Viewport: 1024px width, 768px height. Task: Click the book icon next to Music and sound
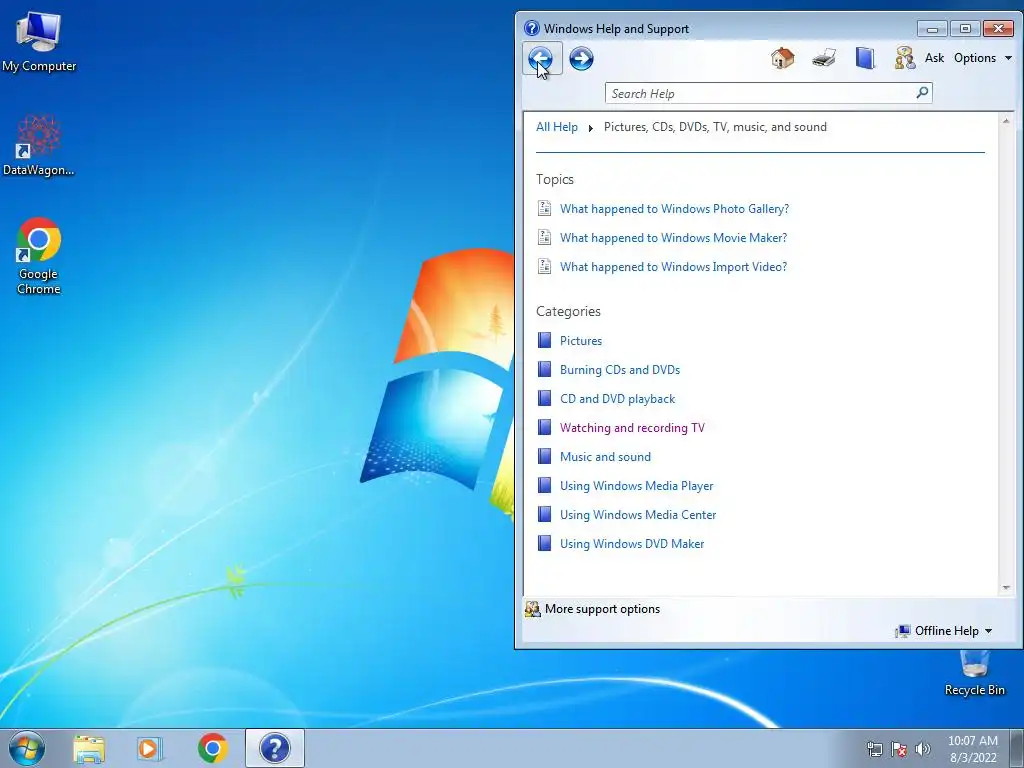(x=544, y=456)
